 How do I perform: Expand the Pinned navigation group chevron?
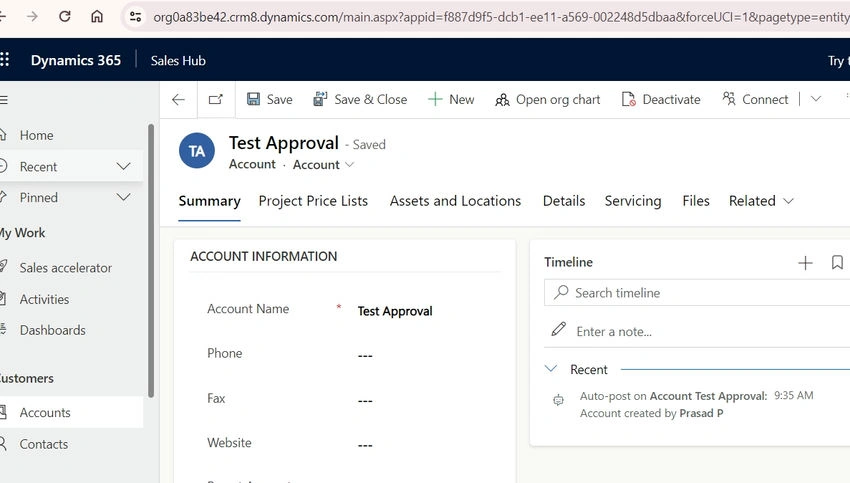point(124,197)
